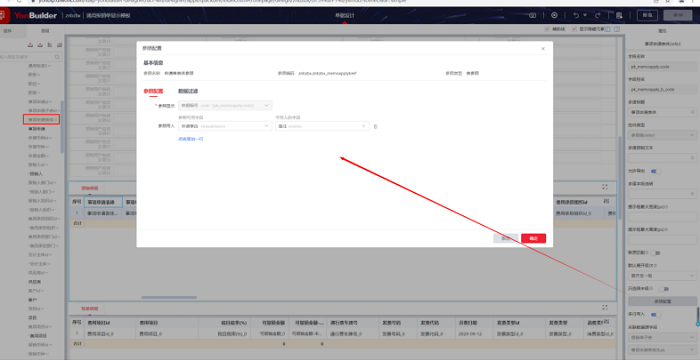The image size is (700, 361).
Task: Click the popup max height input
Action: [662, 240]
